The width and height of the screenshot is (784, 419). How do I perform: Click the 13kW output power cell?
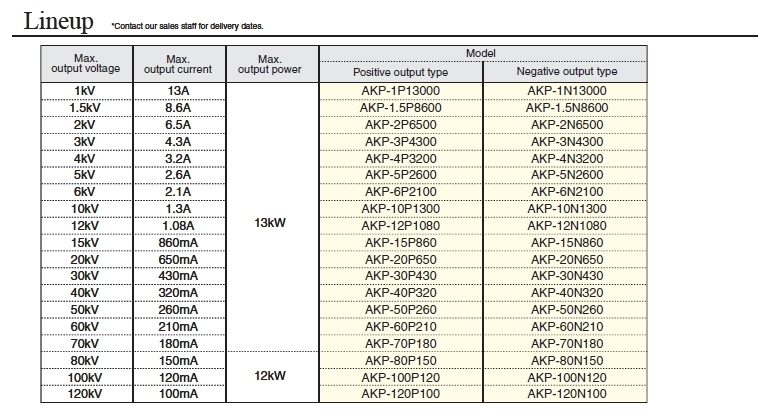[x=270, y=223]
